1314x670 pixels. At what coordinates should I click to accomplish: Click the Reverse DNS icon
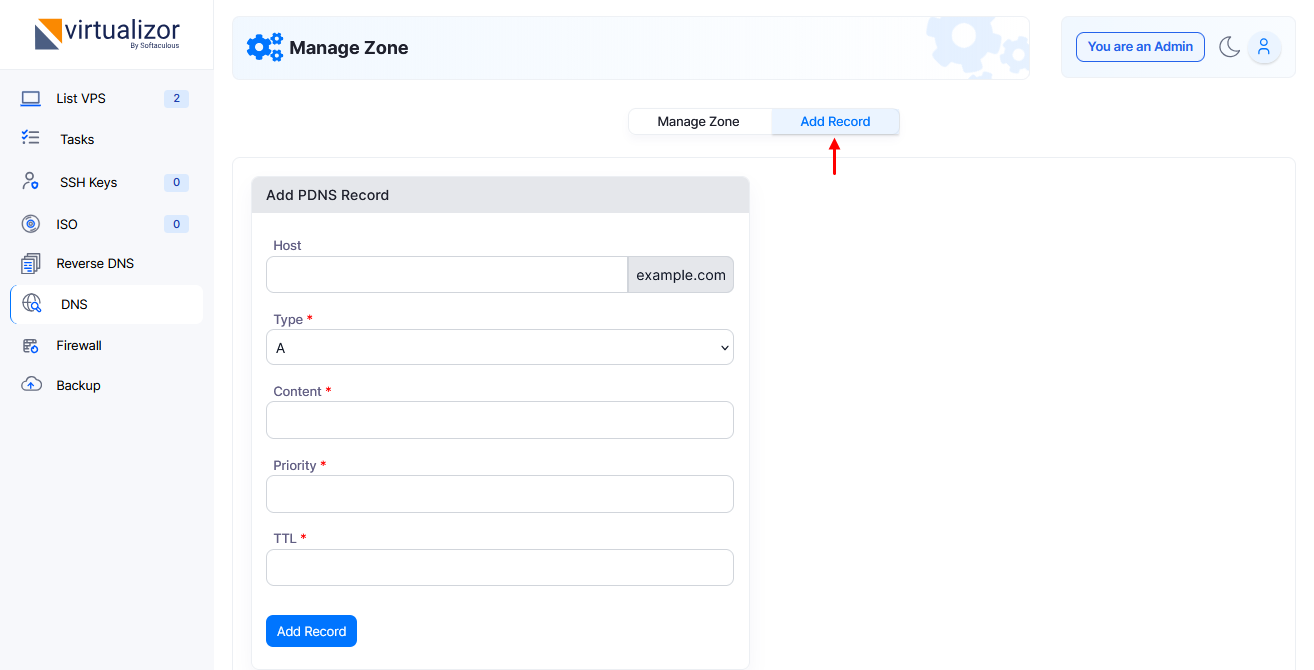31,264
